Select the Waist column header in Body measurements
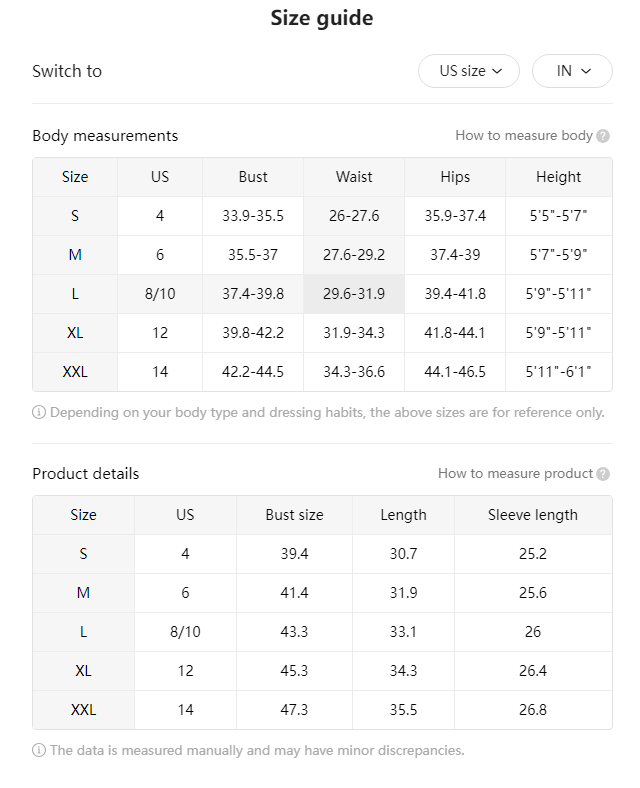Image resolution: width=640 pixels, height=788 pixels. (x=354, y=177)
